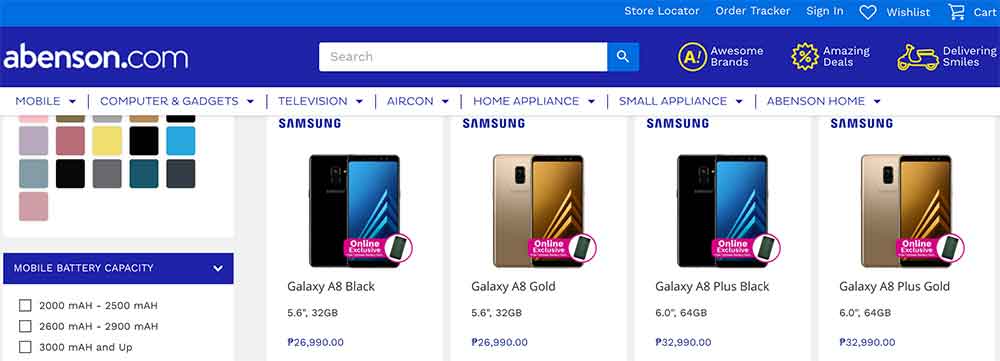1000x361 pixels.
Task: Check the 2600 mAH - 2900 mAH box
Action: tap(25, 326)
